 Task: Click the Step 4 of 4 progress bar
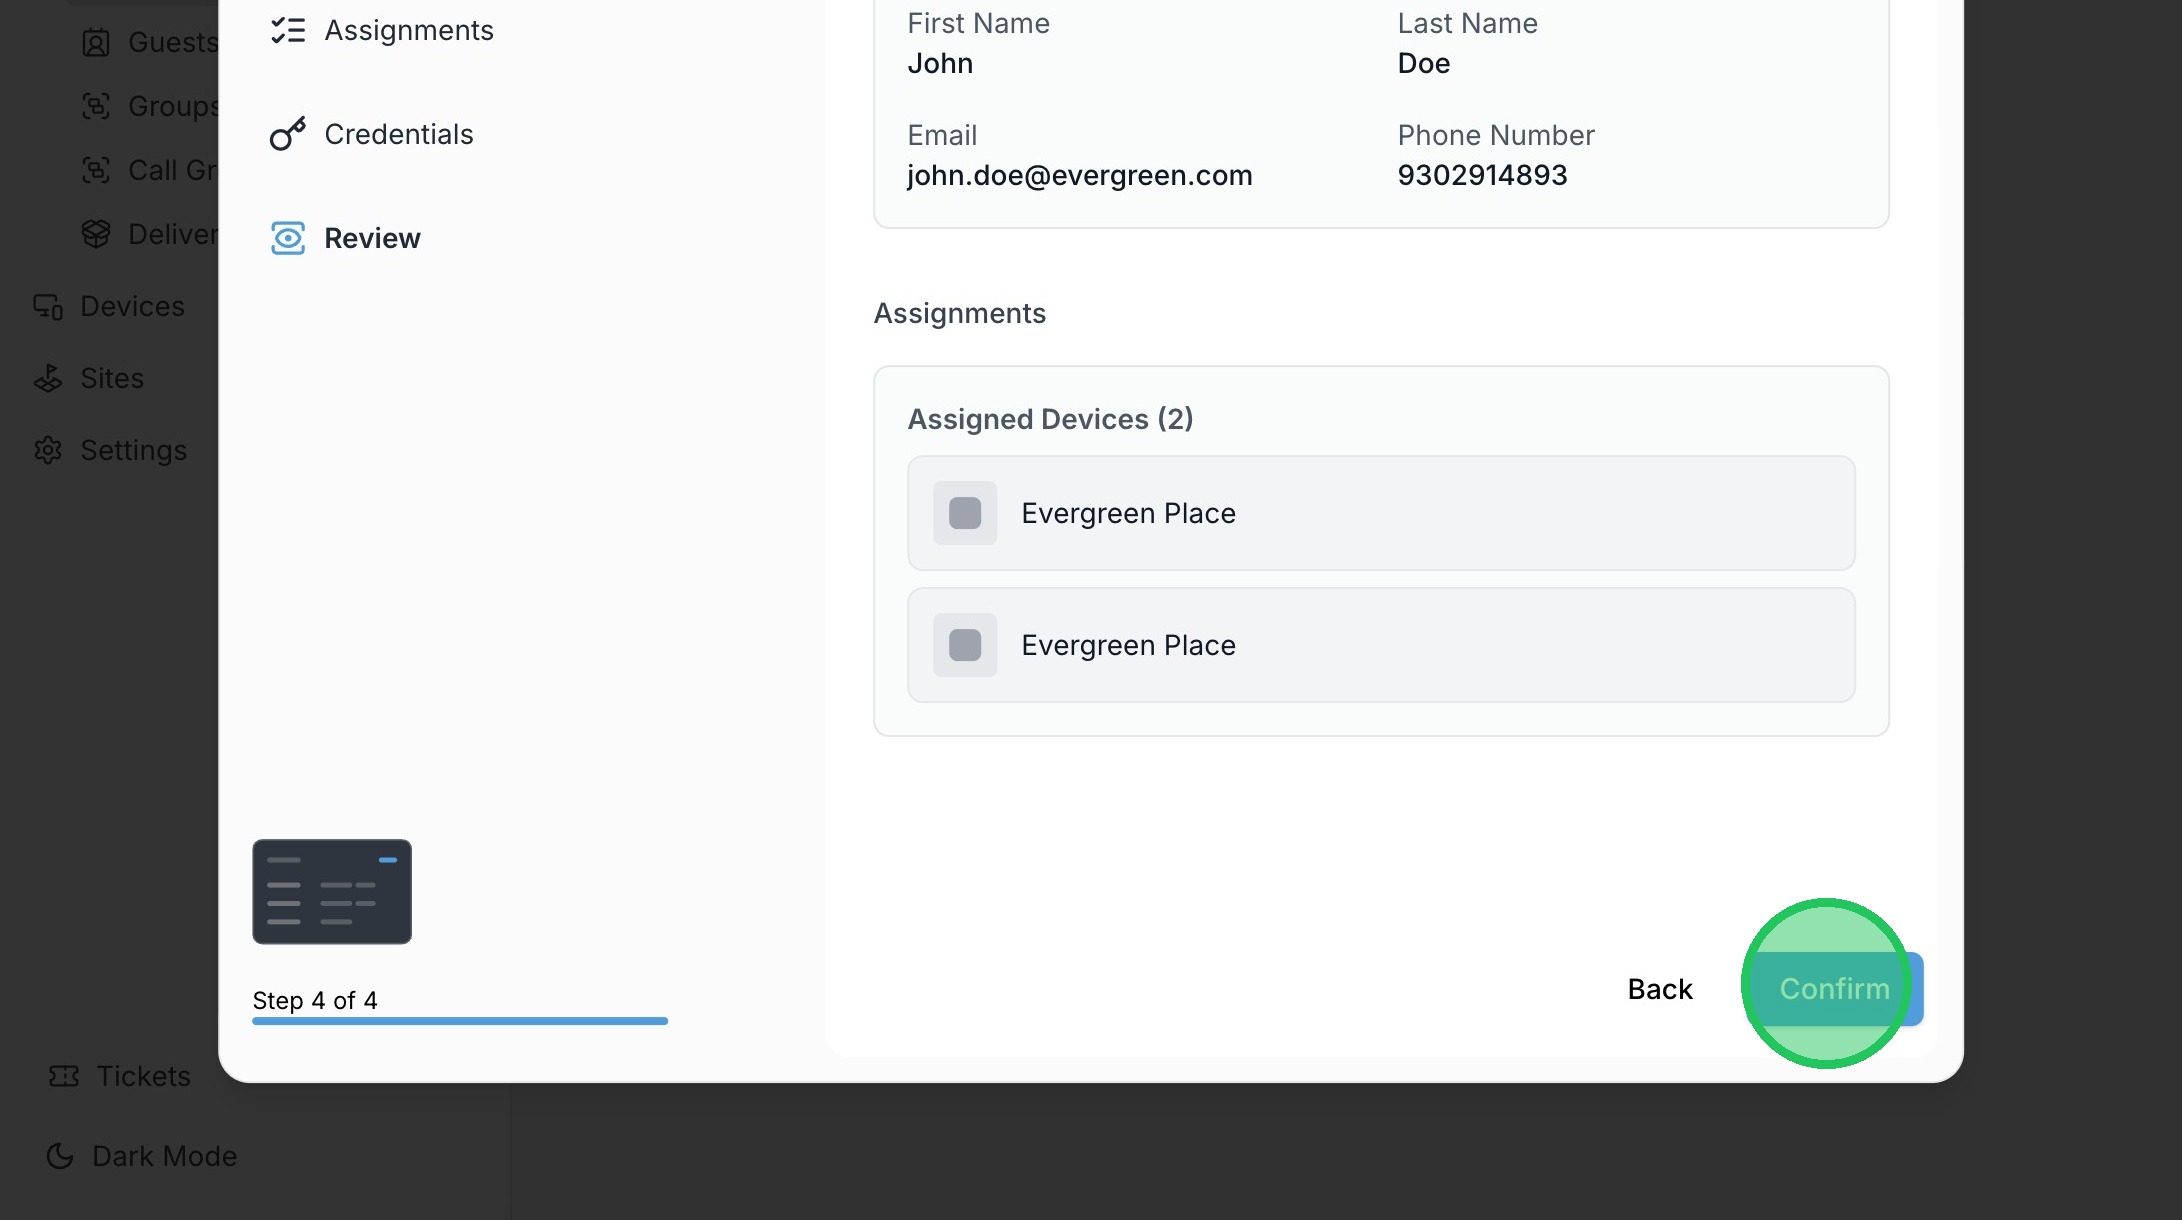459,1021
